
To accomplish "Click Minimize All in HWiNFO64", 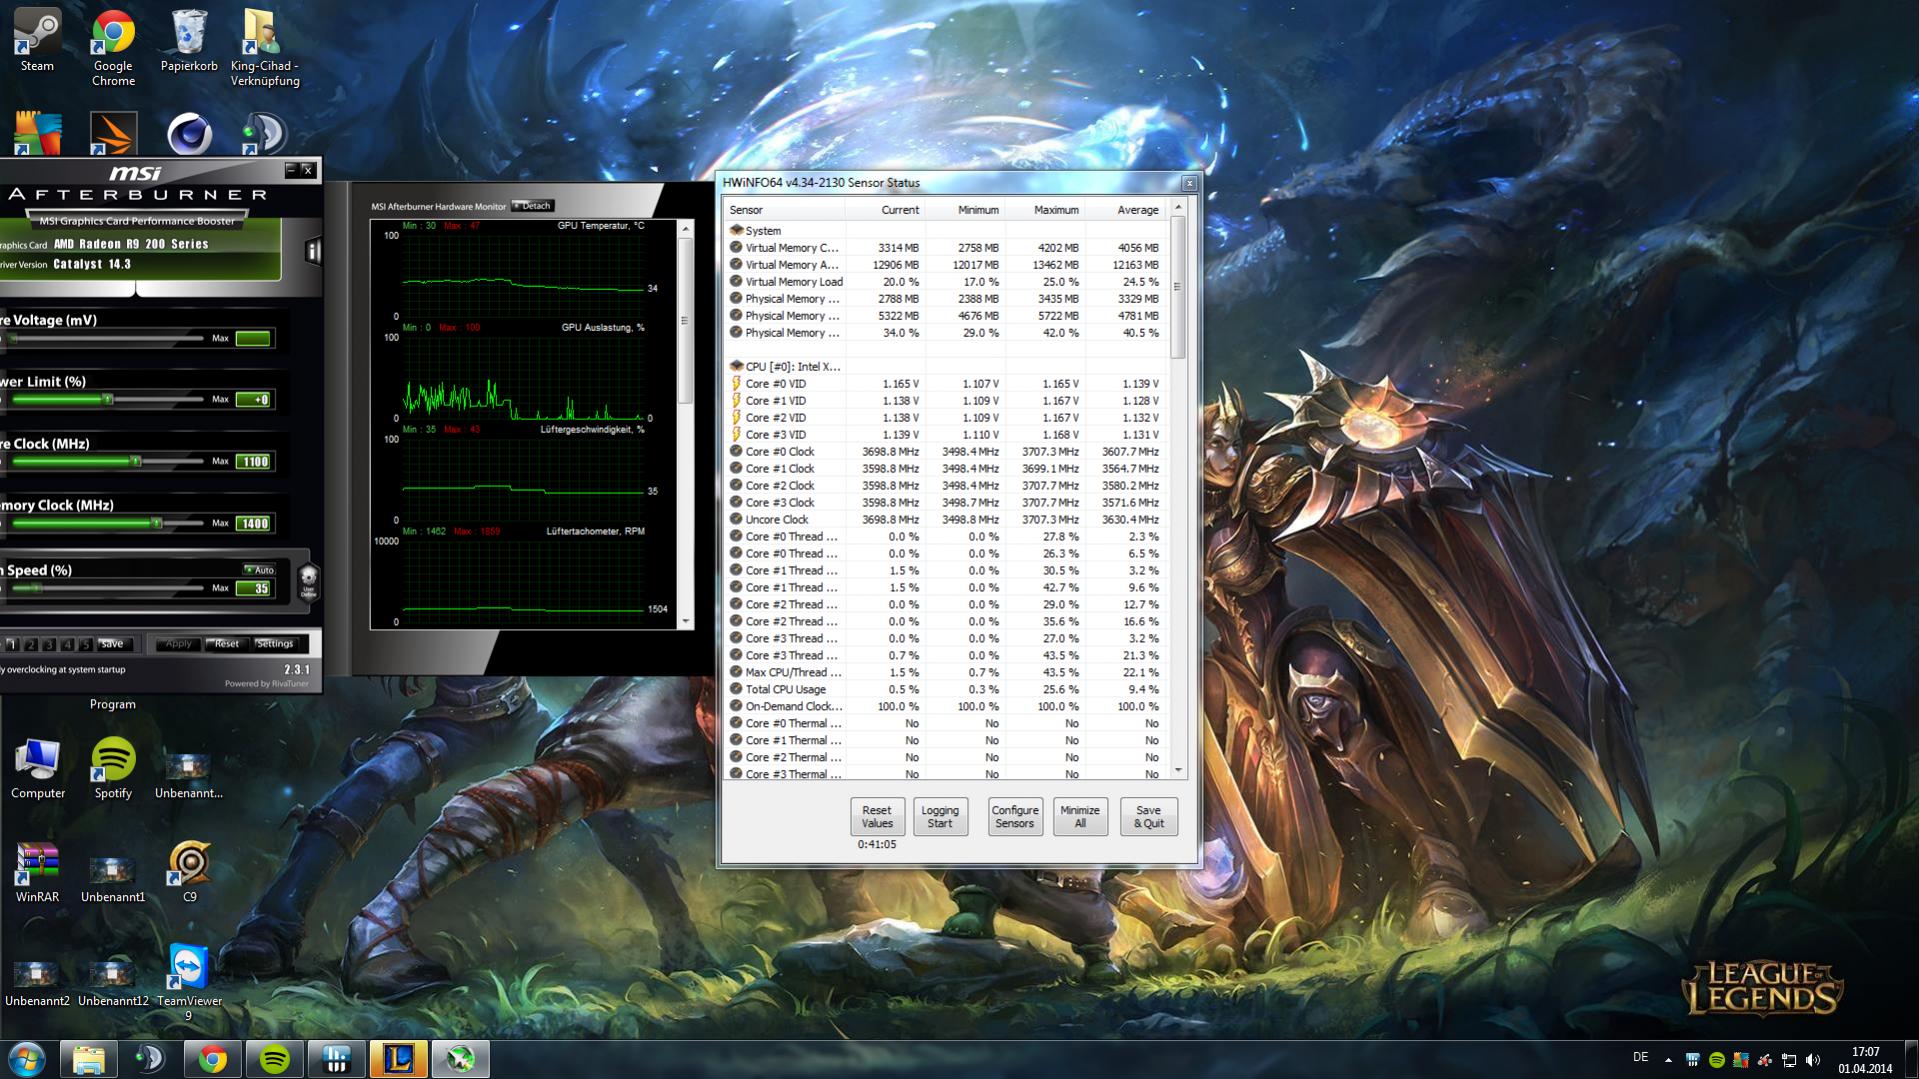I will [1080, 817].
